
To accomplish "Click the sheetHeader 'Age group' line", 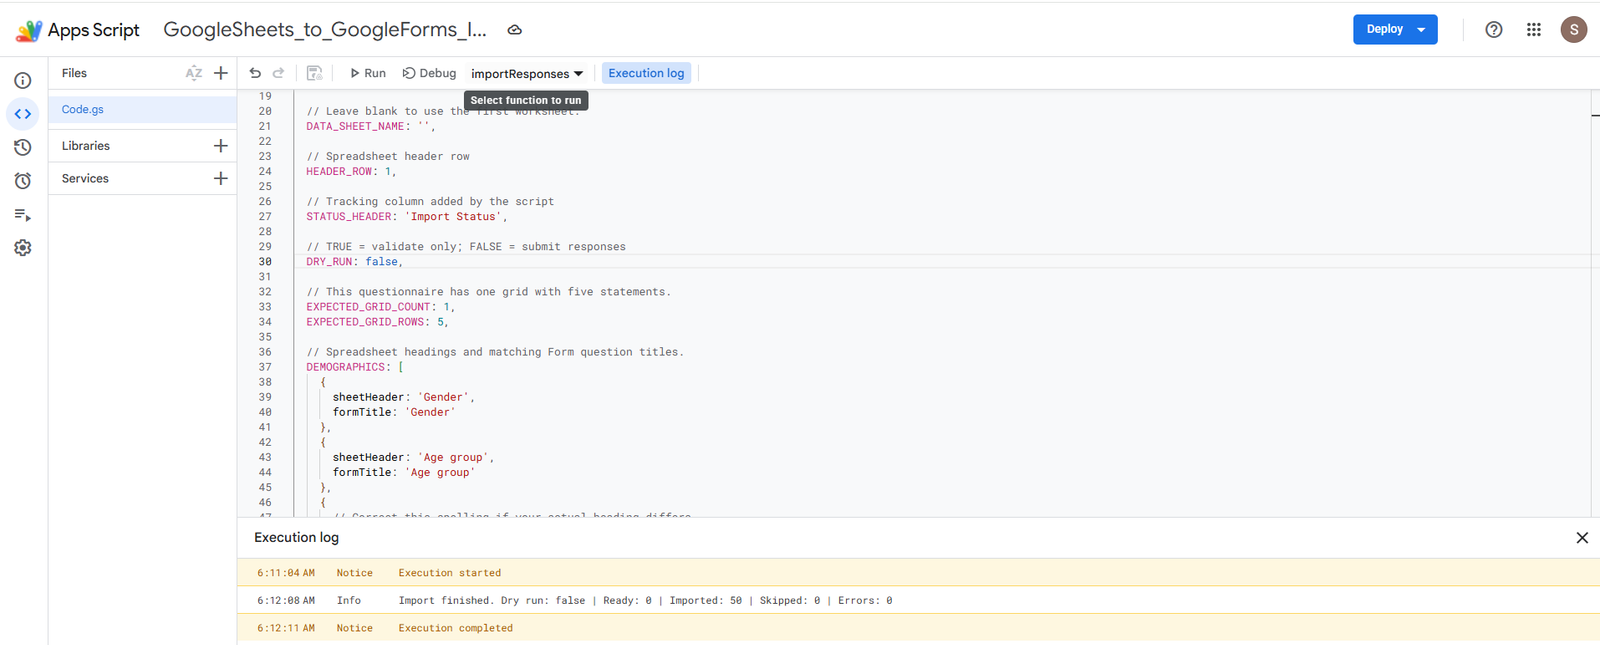I will click(x=413, y=457).
